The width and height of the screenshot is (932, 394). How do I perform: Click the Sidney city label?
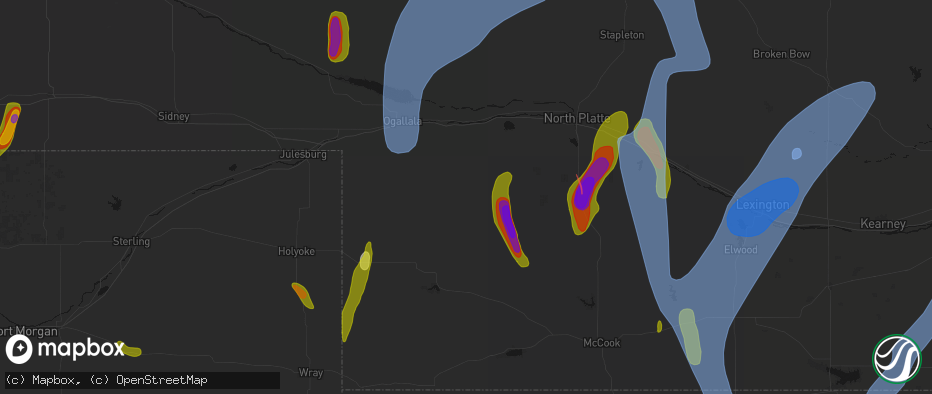tap(174, 116)
